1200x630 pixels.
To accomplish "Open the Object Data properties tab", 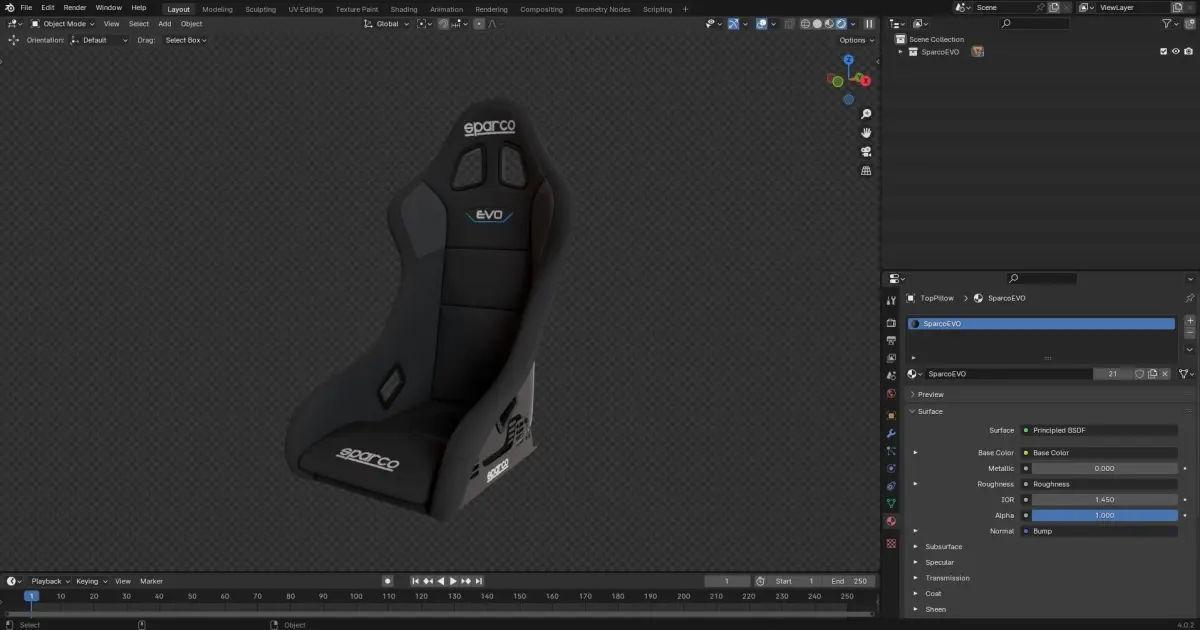I will coord(891,504).
